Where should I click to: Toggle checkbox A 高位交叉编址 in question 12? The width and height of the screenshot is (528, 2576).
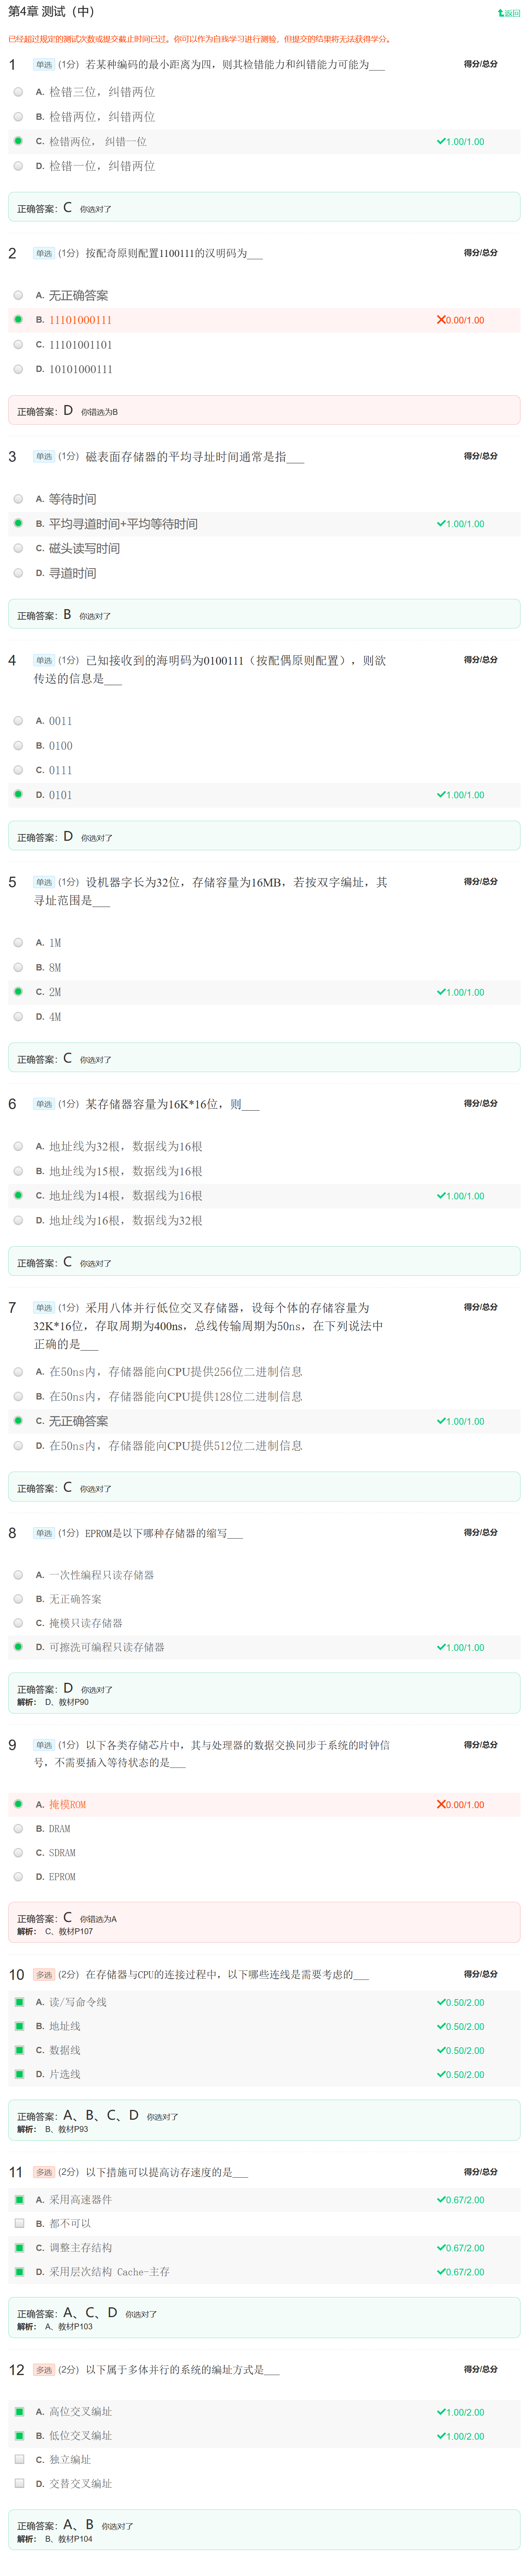19,2412
